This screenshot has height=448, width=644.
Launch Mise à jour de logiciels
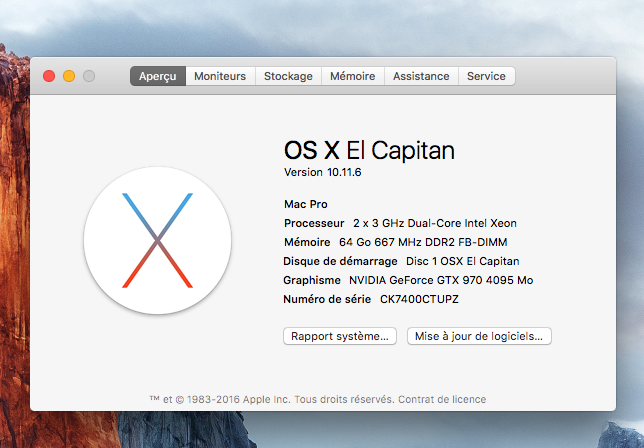point(479,336)
